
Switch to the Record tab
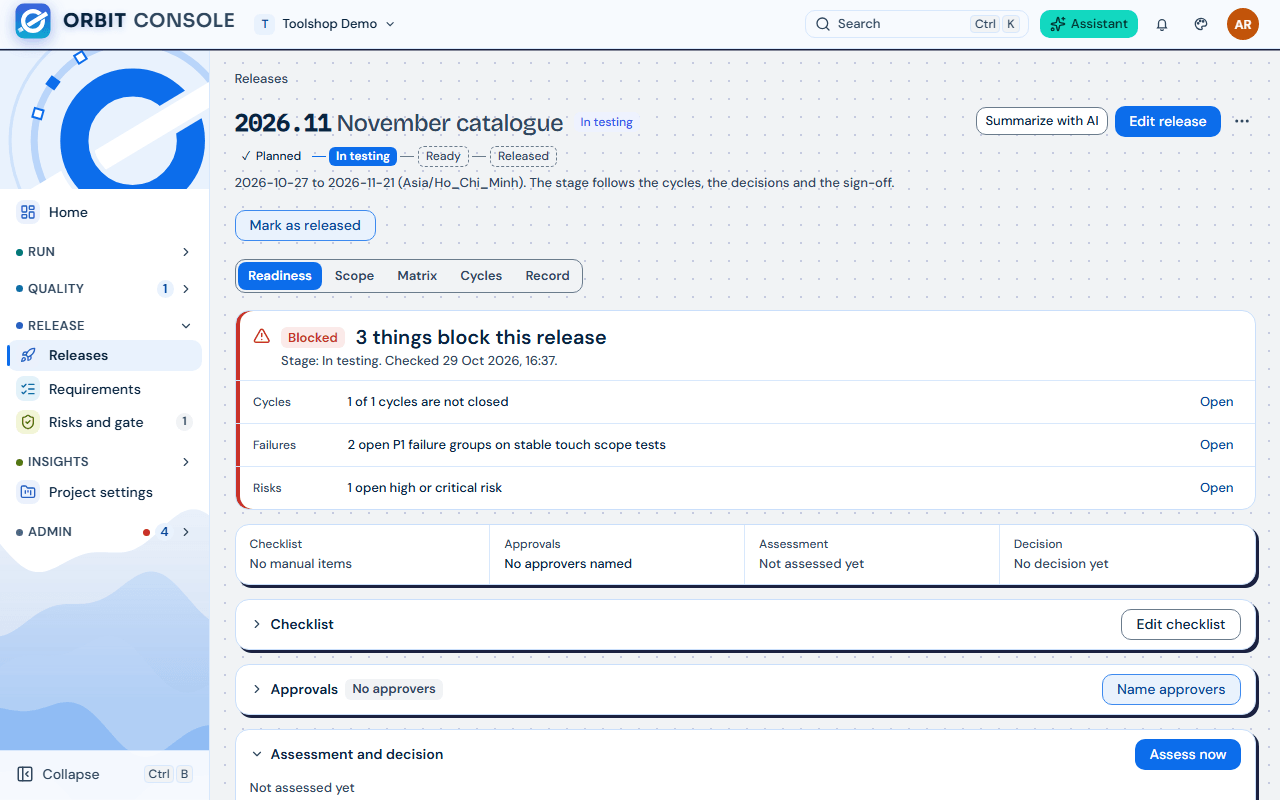tap(547, 276)
